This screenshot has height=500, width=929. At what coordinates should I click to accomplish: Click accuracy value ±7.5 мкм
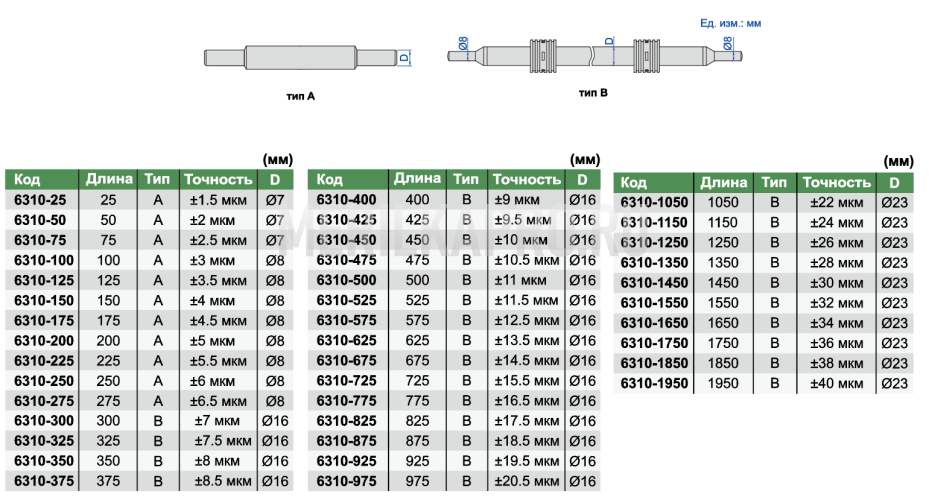223,441
